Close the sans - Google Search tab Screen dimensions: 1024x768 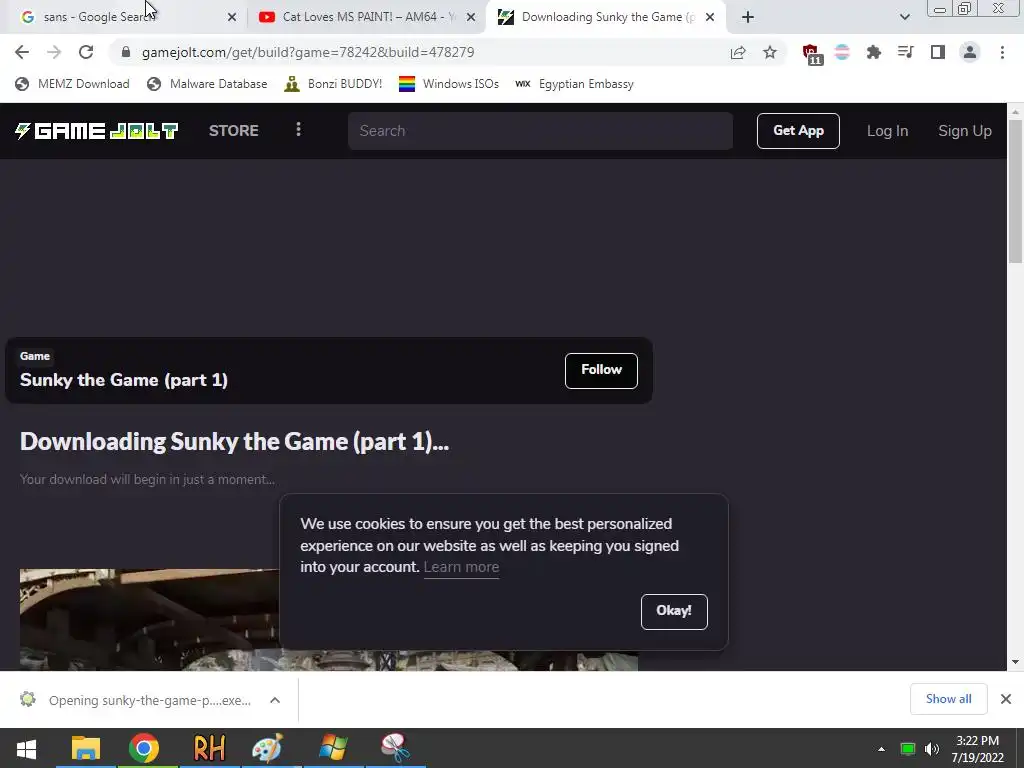point(231,18)
